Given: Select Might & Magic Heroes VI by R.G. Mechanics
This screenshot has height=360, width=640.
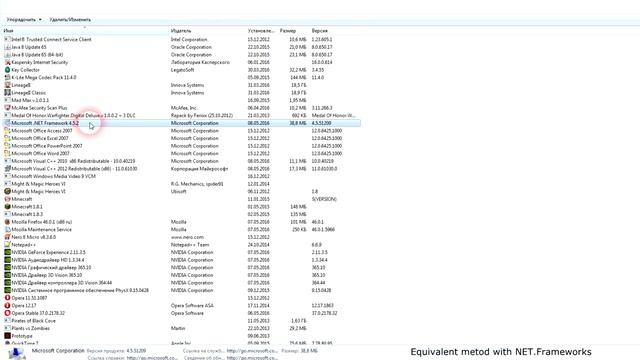Looking at the screenshot, I should click(181, 184).
